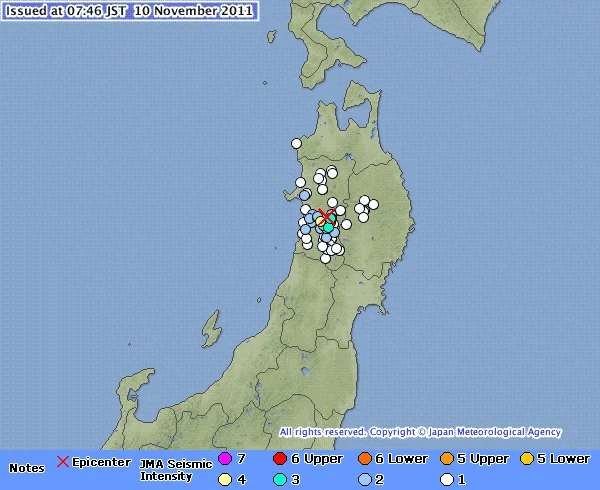Click the "JMA Seismic Intensity" label
The width and height of the screenshot is (600, 490).
pyautogui.click(x=176, y=470)
